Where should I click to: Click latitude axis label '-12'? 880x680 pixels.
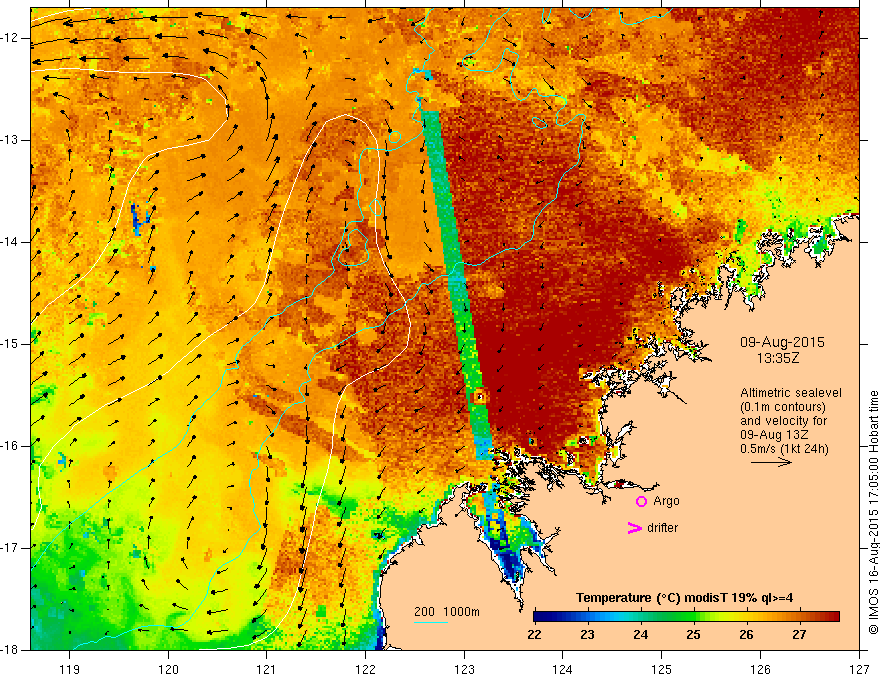pos(10,38)
